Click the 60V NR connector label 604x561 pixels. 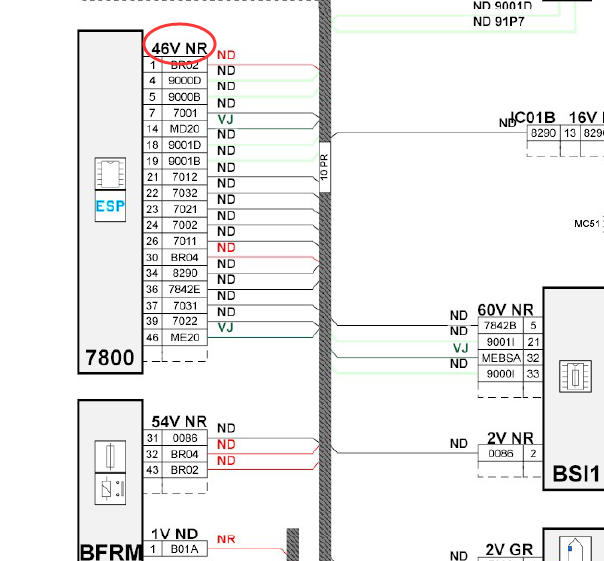point(505,310)
